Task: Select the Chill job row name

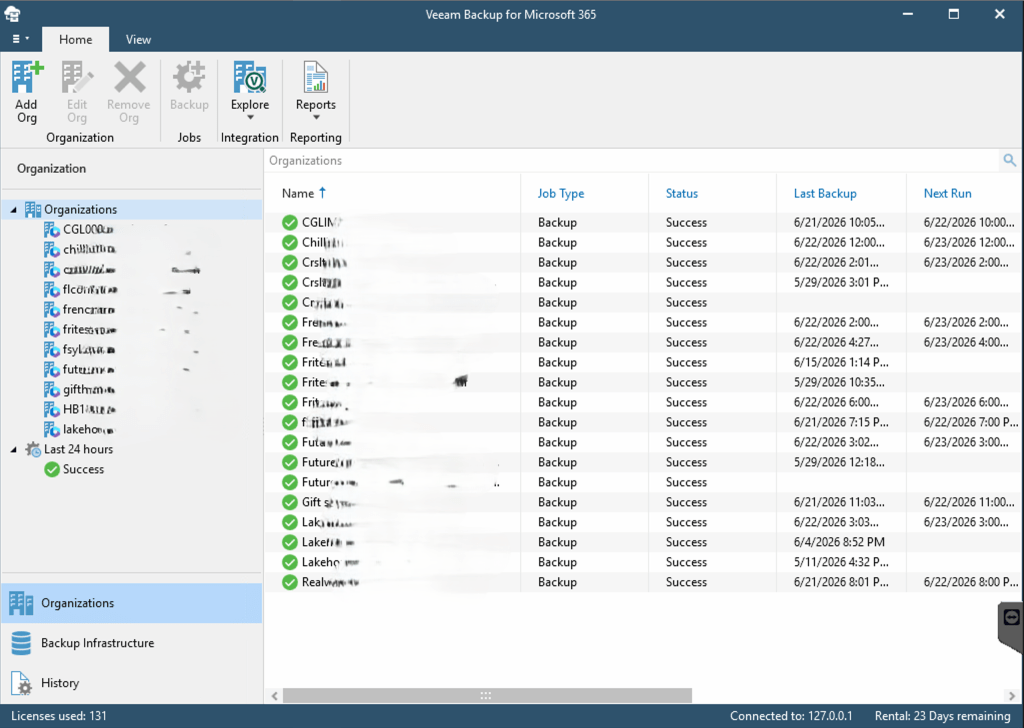Action: pos(323,243)
